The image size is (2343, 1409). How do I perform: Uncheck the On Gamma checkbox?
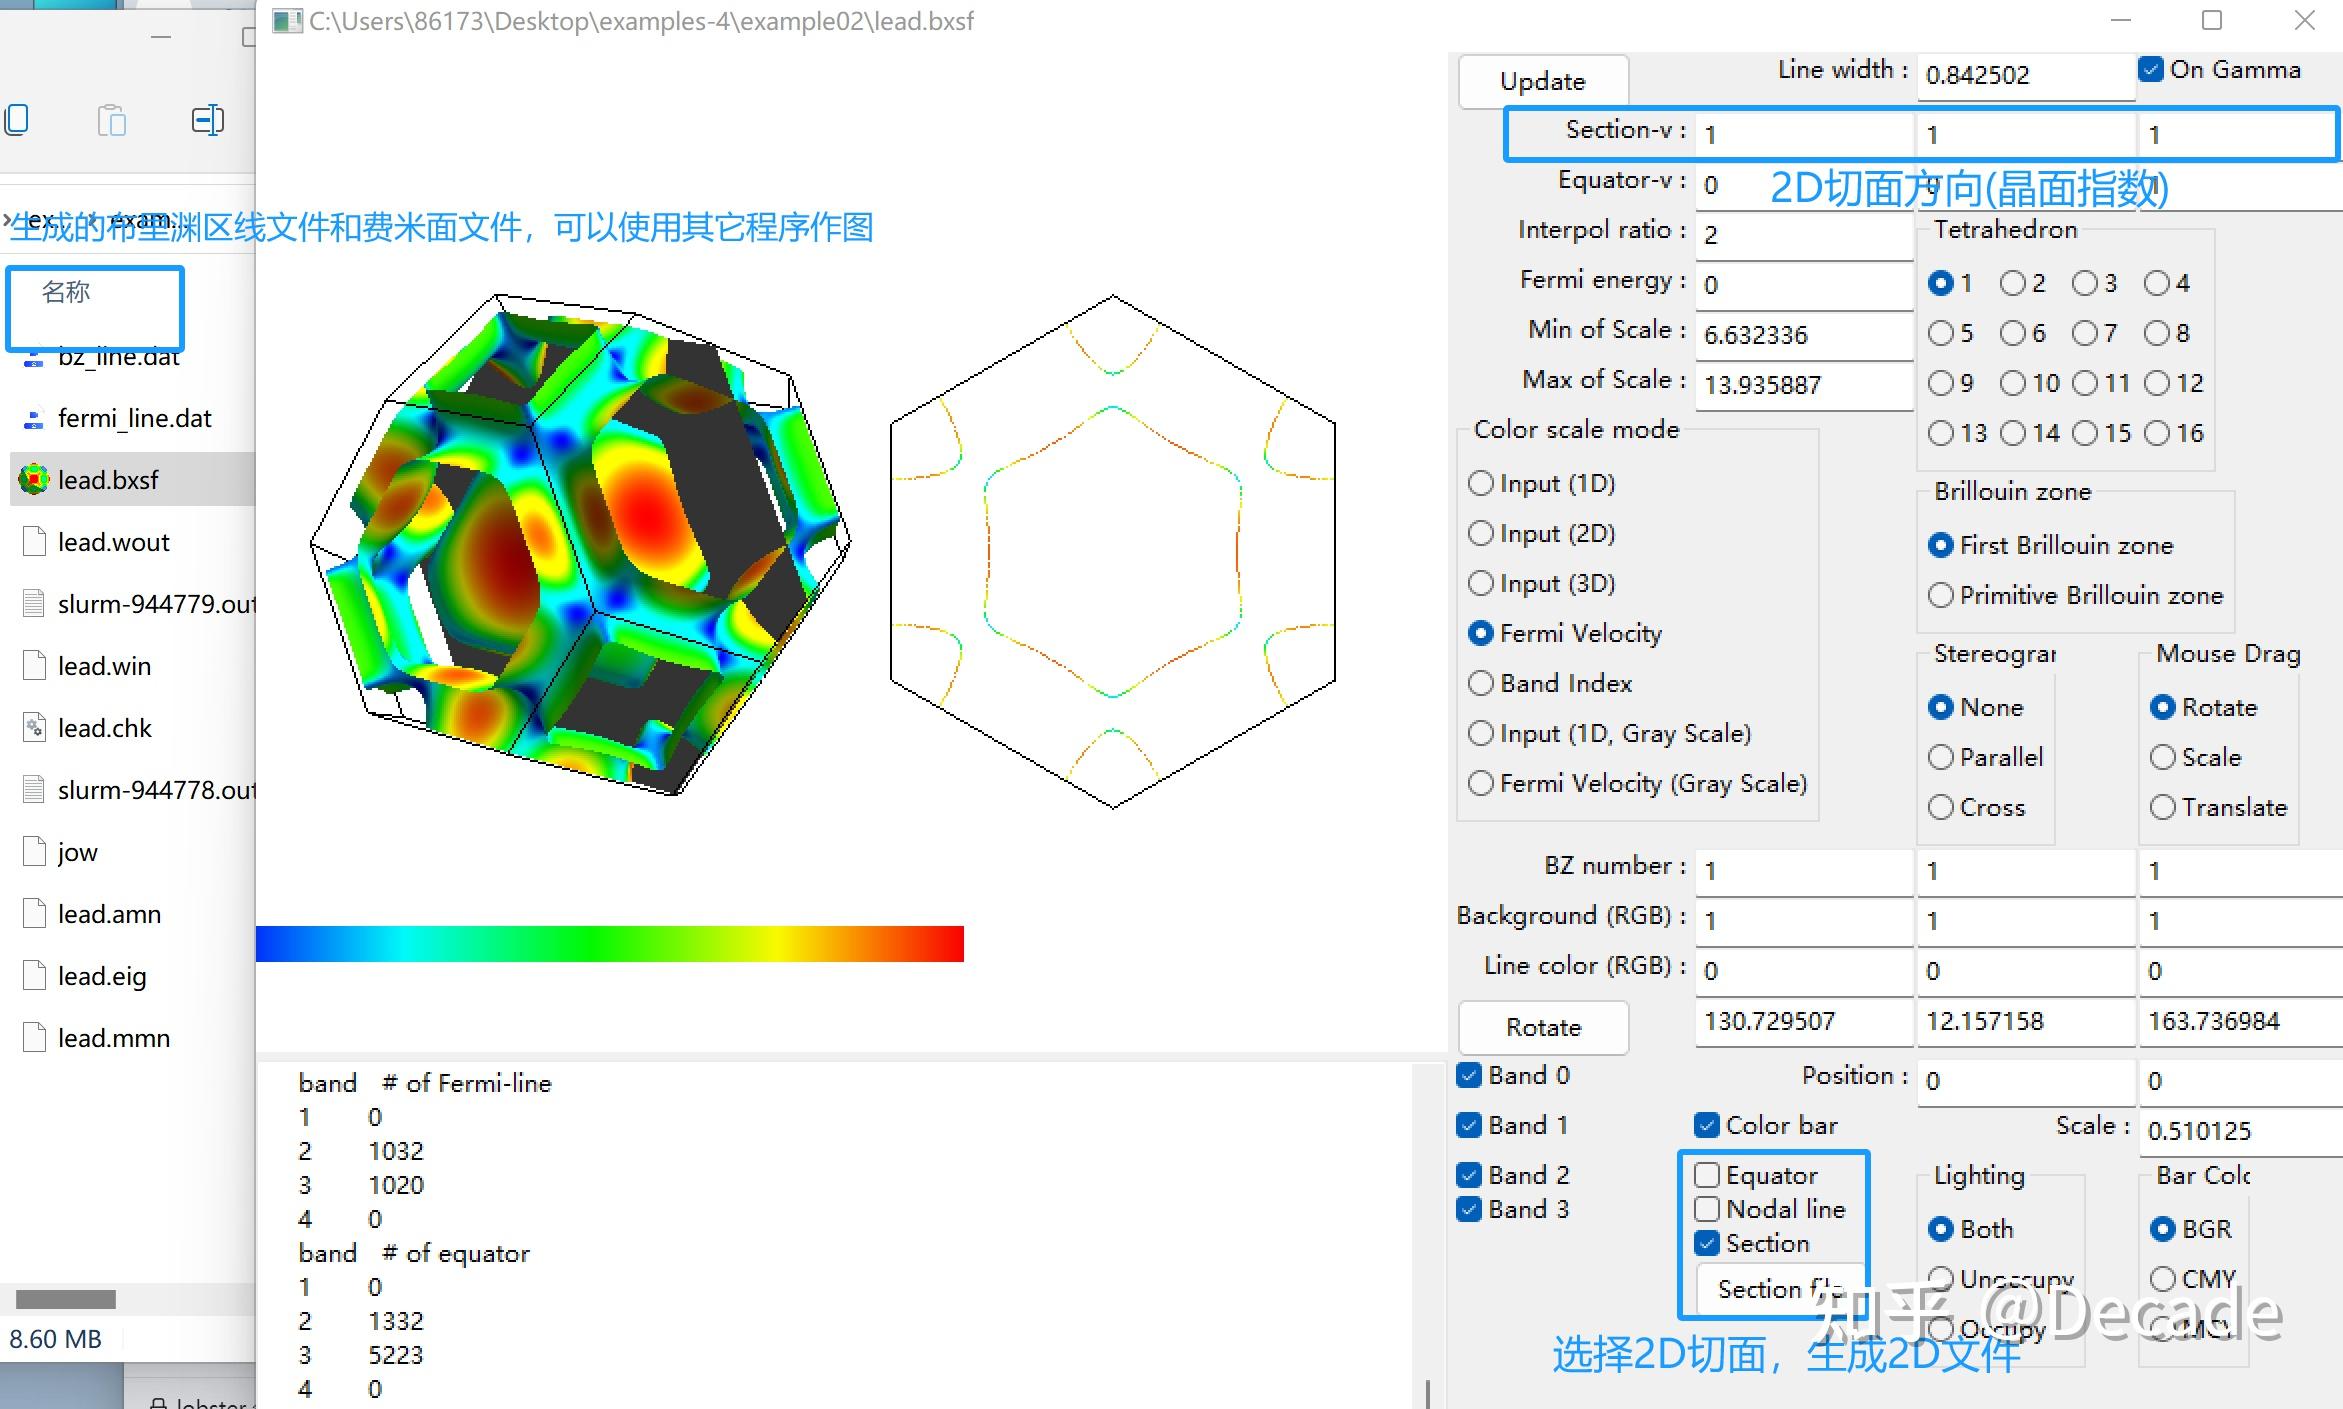[x=2151, y=69]
